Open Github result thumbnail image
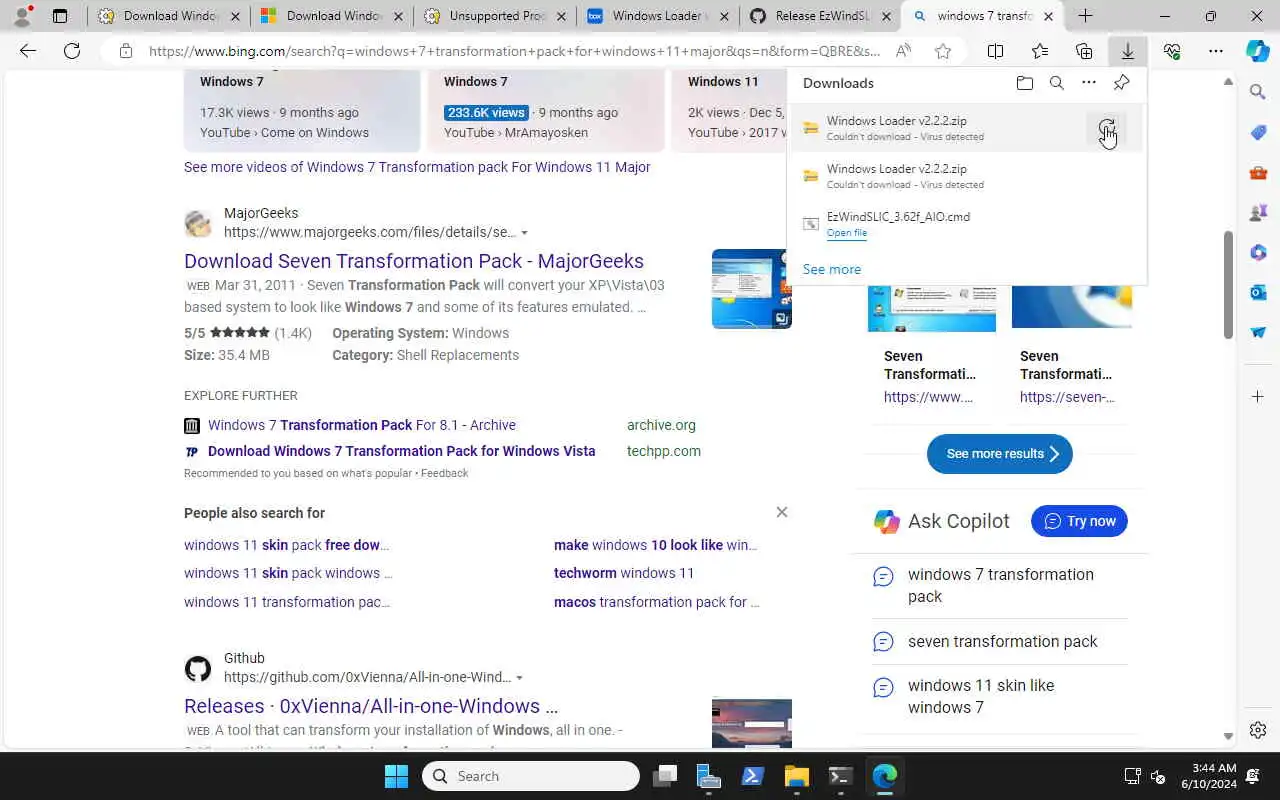The height and width of the screenshot is (800, 1280). click(752, 723)
